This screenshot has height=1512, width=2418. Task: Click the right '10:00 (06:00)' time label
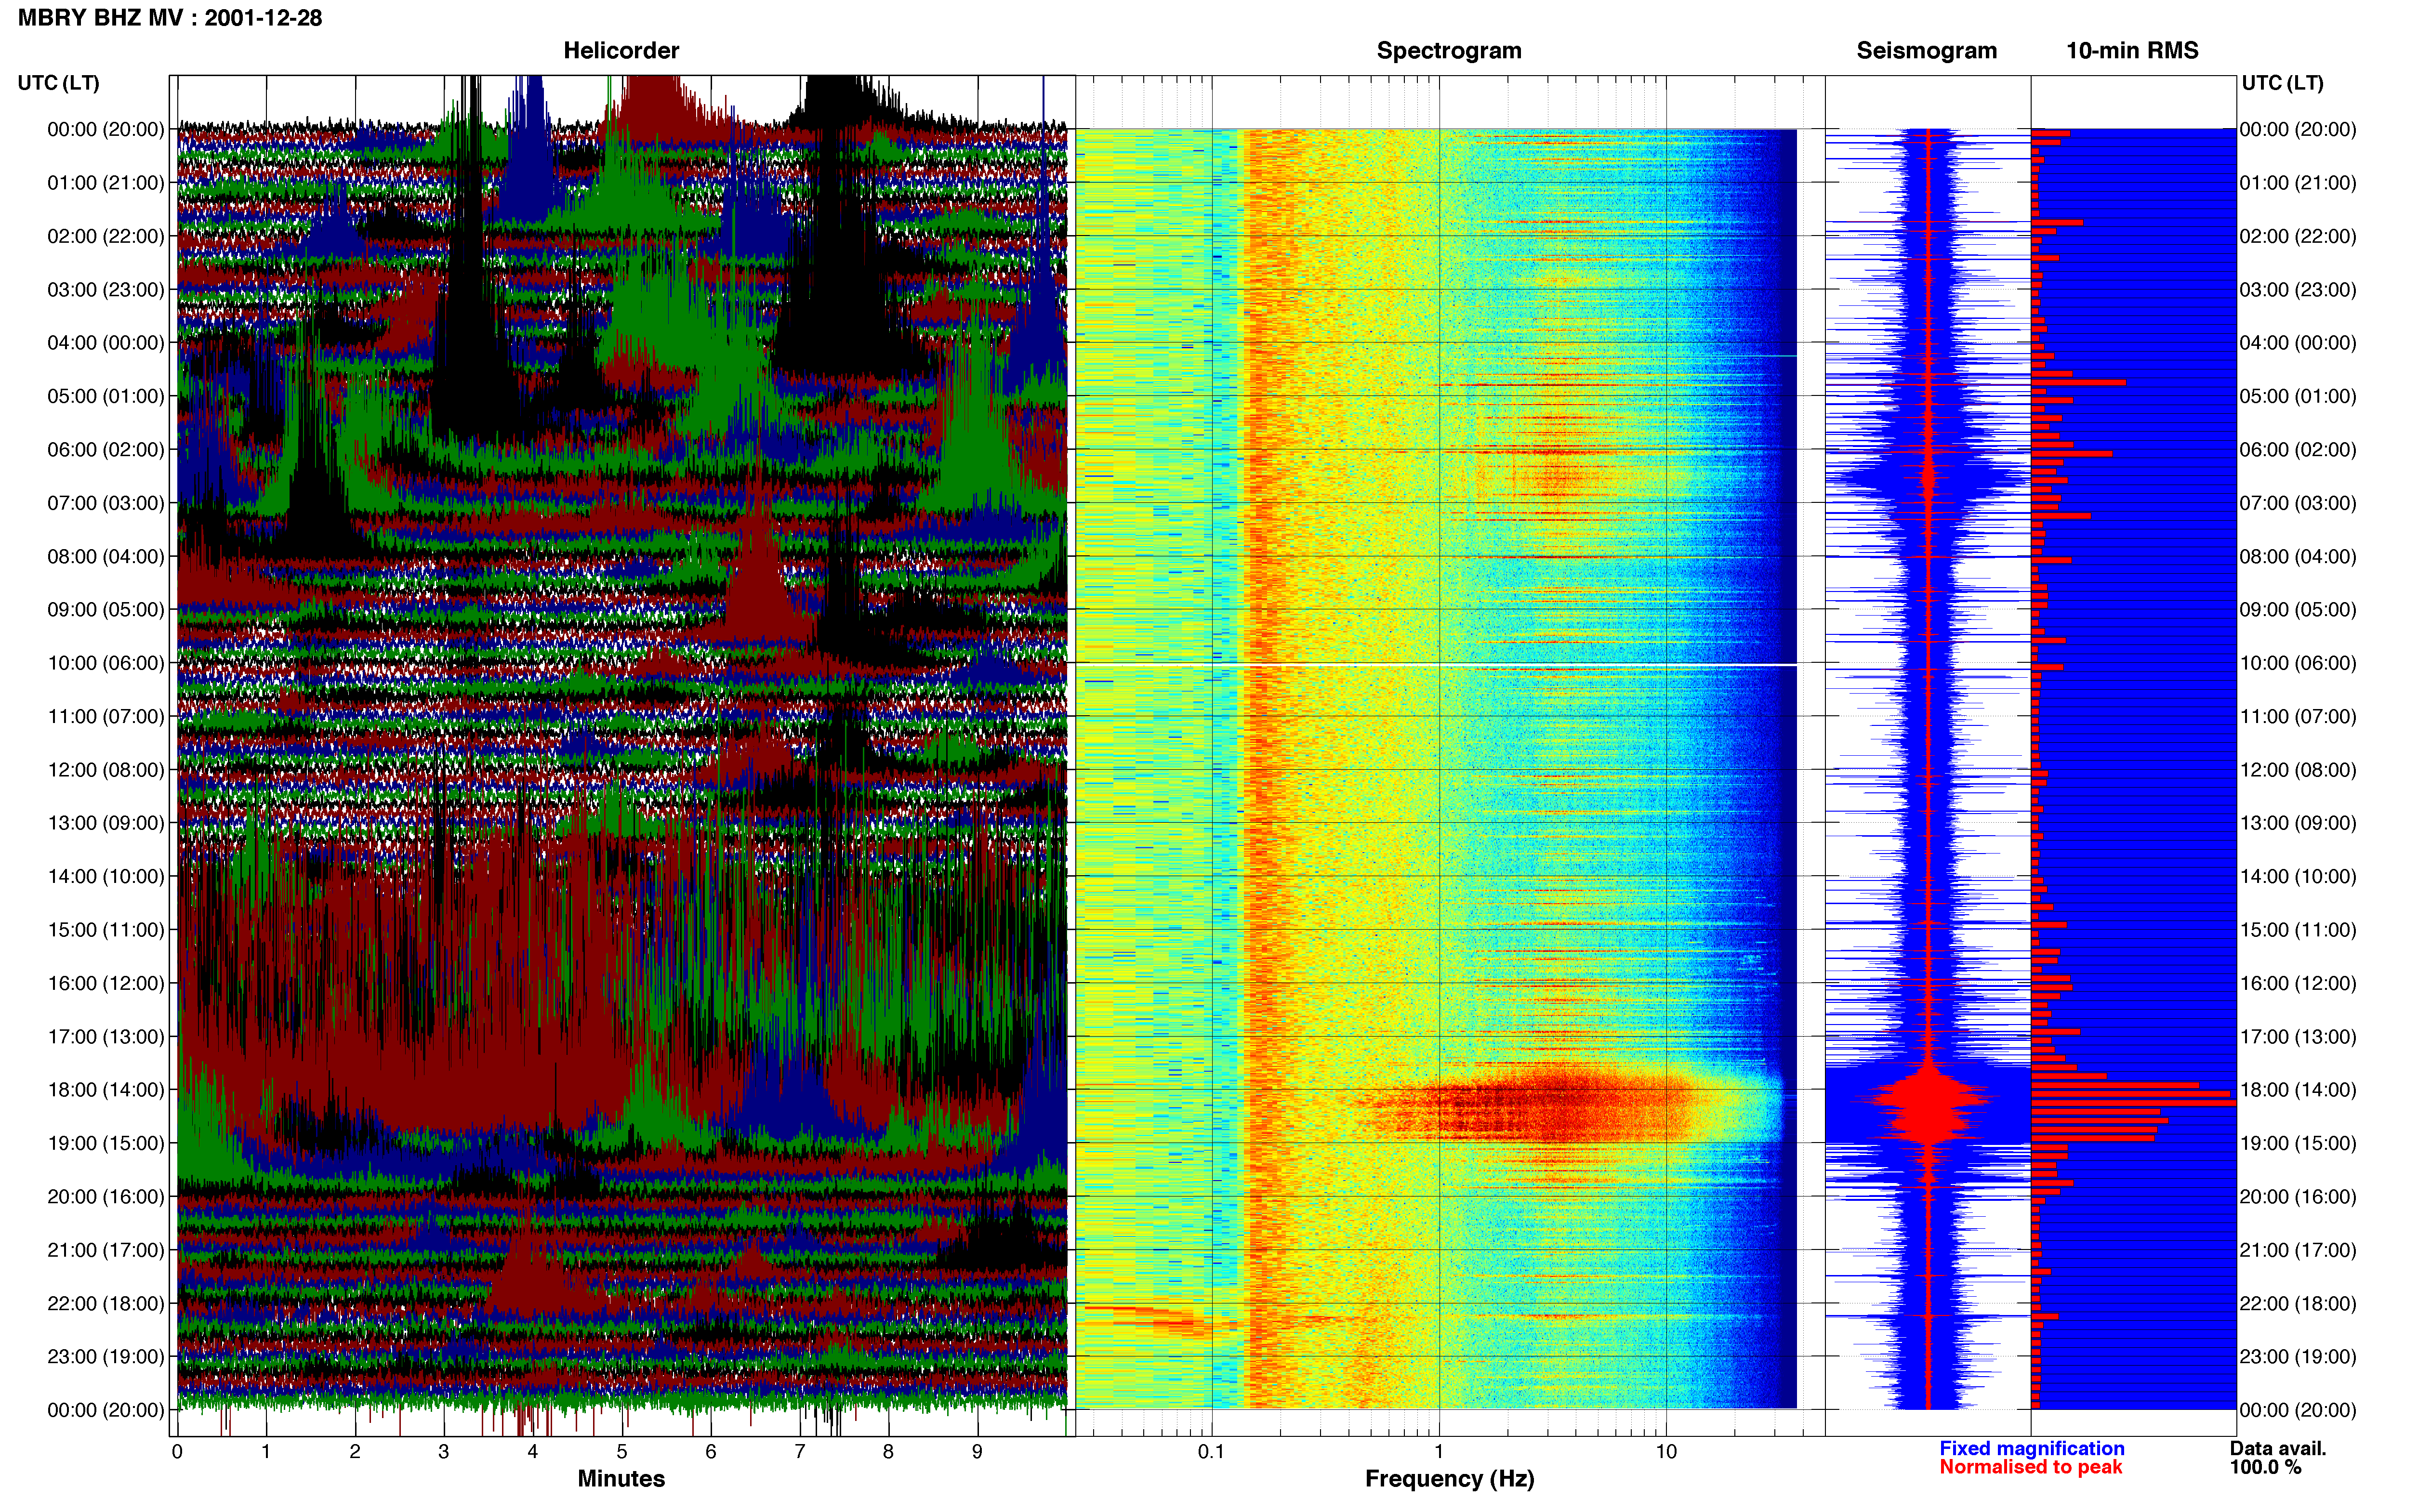click(x=2298, y=663)
